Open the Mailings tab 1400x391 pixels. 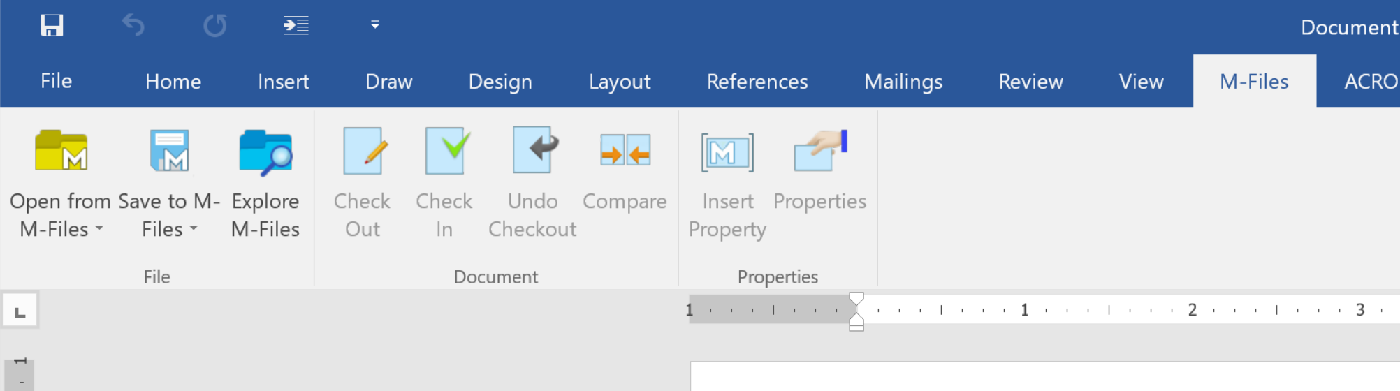[904, 82]
